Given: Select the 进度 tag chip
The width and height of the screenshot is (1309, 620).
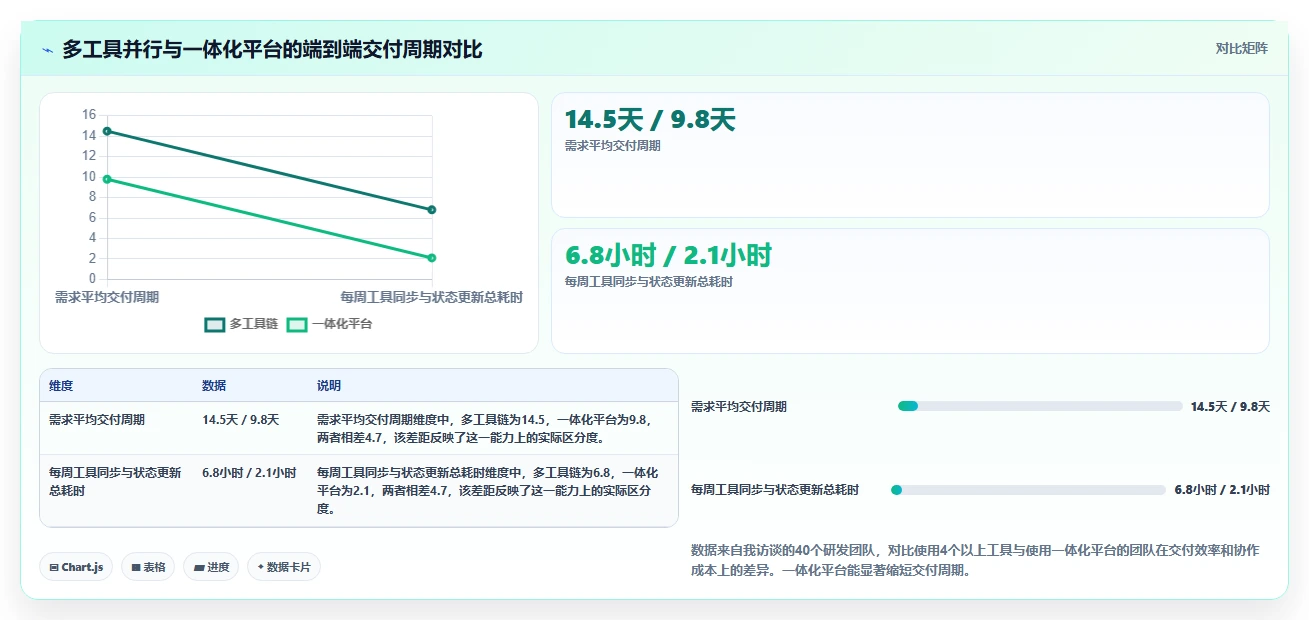Looking at the screenshot, I should click(x=211, y=567).
